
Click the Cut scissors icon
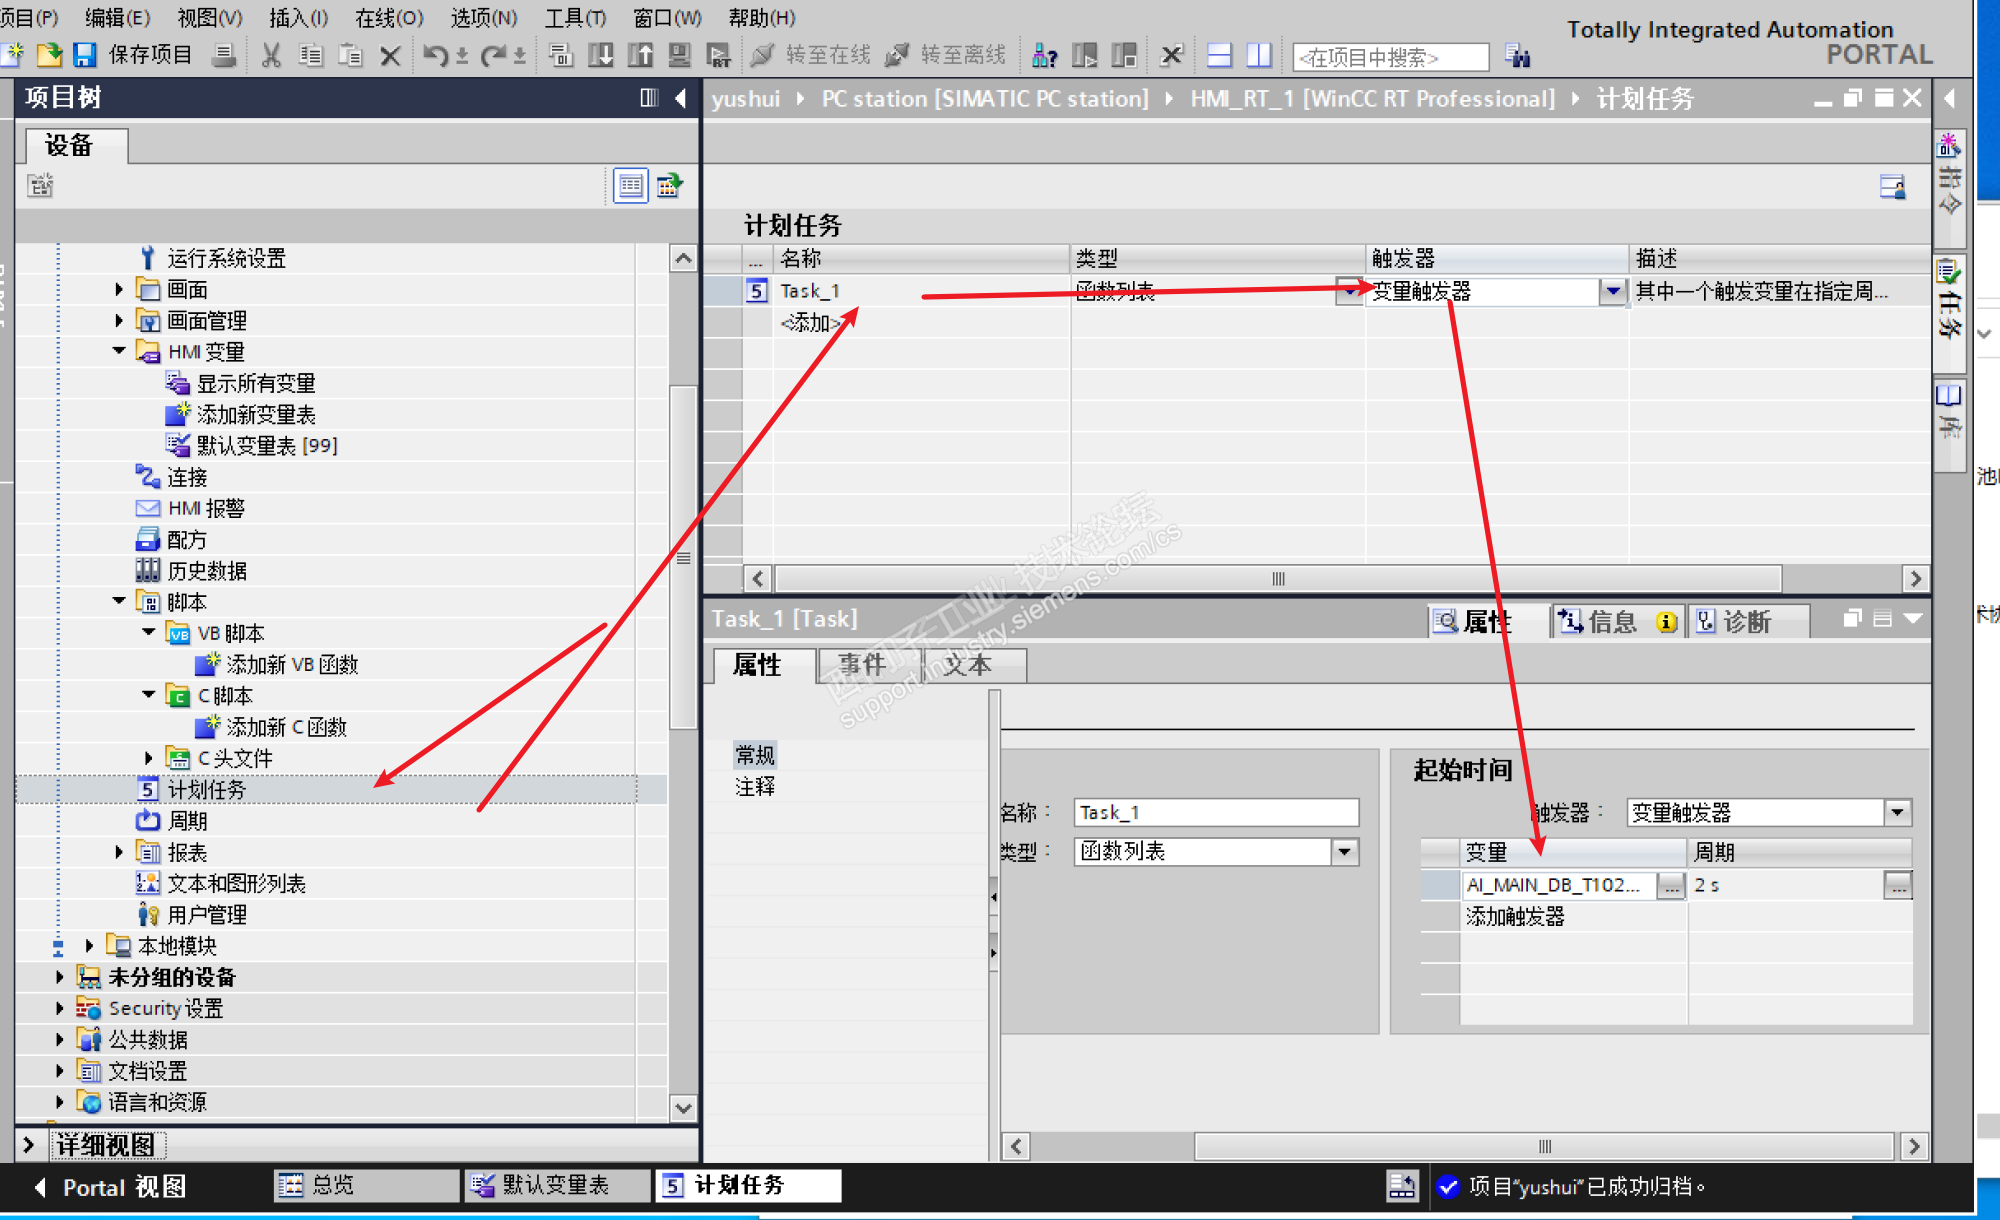(x=270, y=55)
